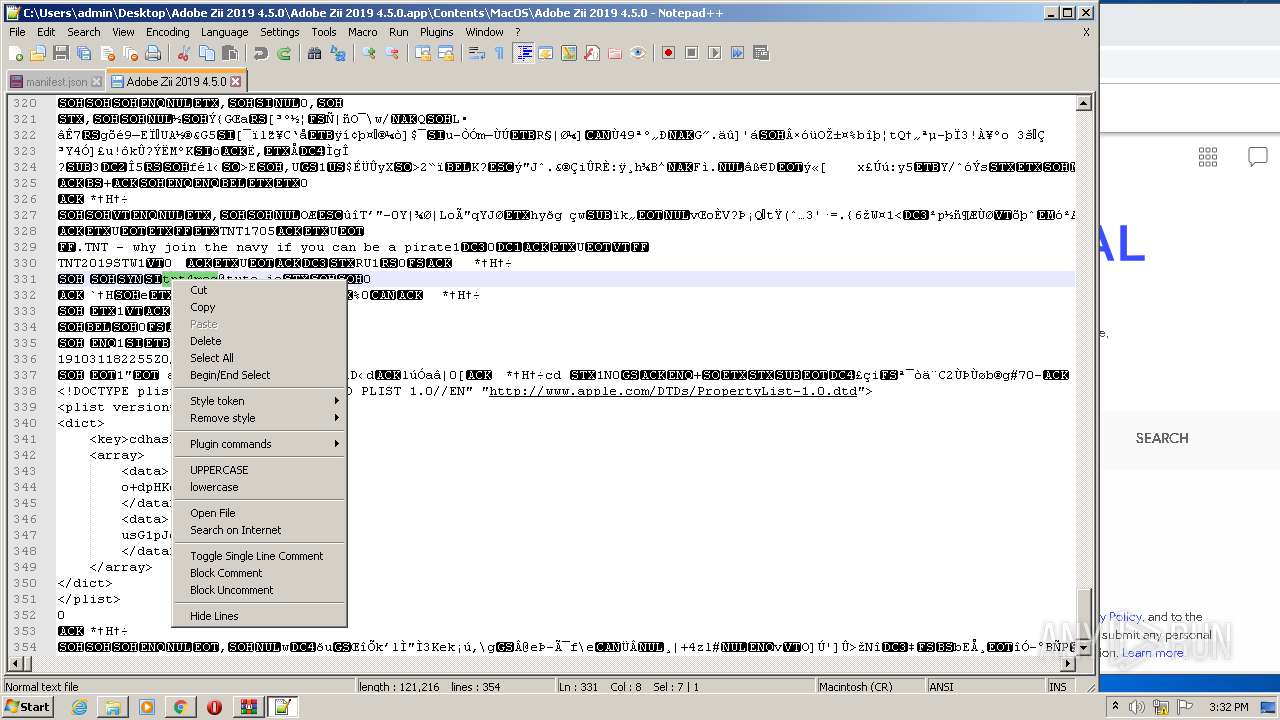Click the Replace toolbar icon
Screen dimensions: 1280x720
coord(338,53)
